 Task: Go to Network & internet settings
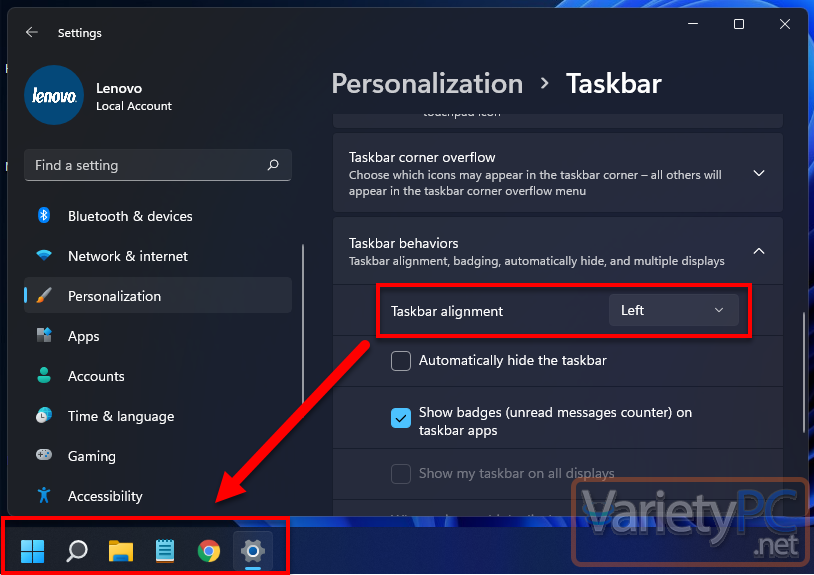tap(127, 256)
